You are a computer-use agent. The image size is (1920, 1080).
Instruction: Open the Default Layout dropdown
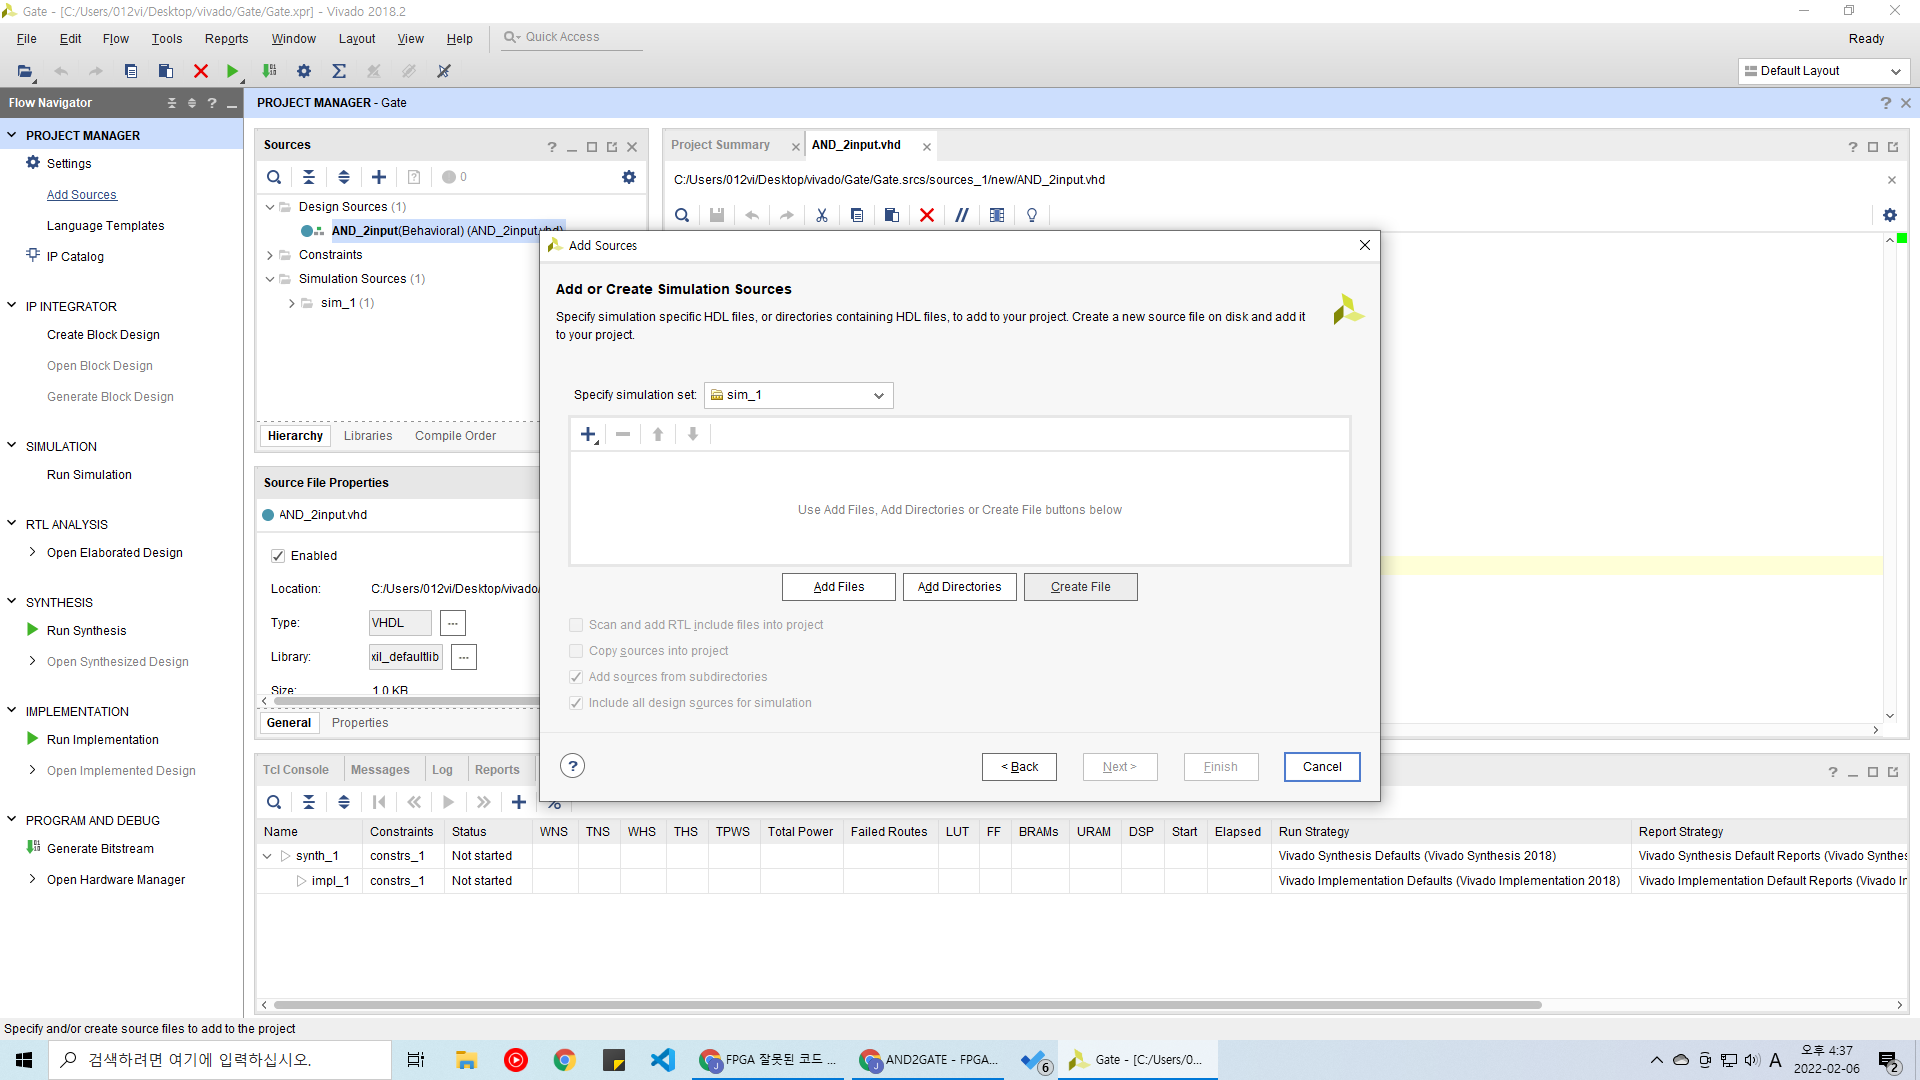pos(1822,71)
